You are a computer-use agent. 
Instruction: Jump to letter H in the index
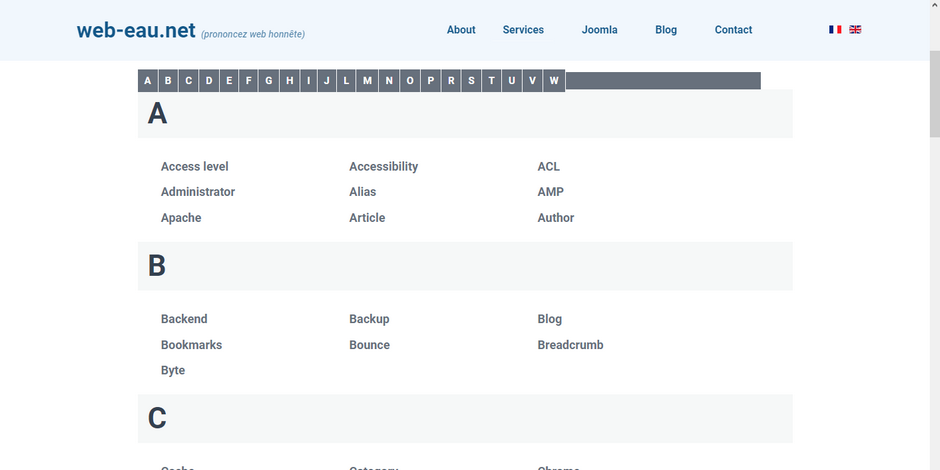pos(290,81)
